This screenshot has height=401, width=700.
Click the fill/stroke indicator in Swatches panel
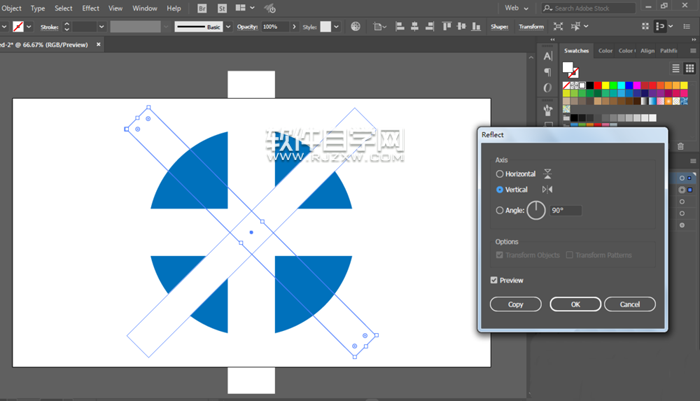570,70
